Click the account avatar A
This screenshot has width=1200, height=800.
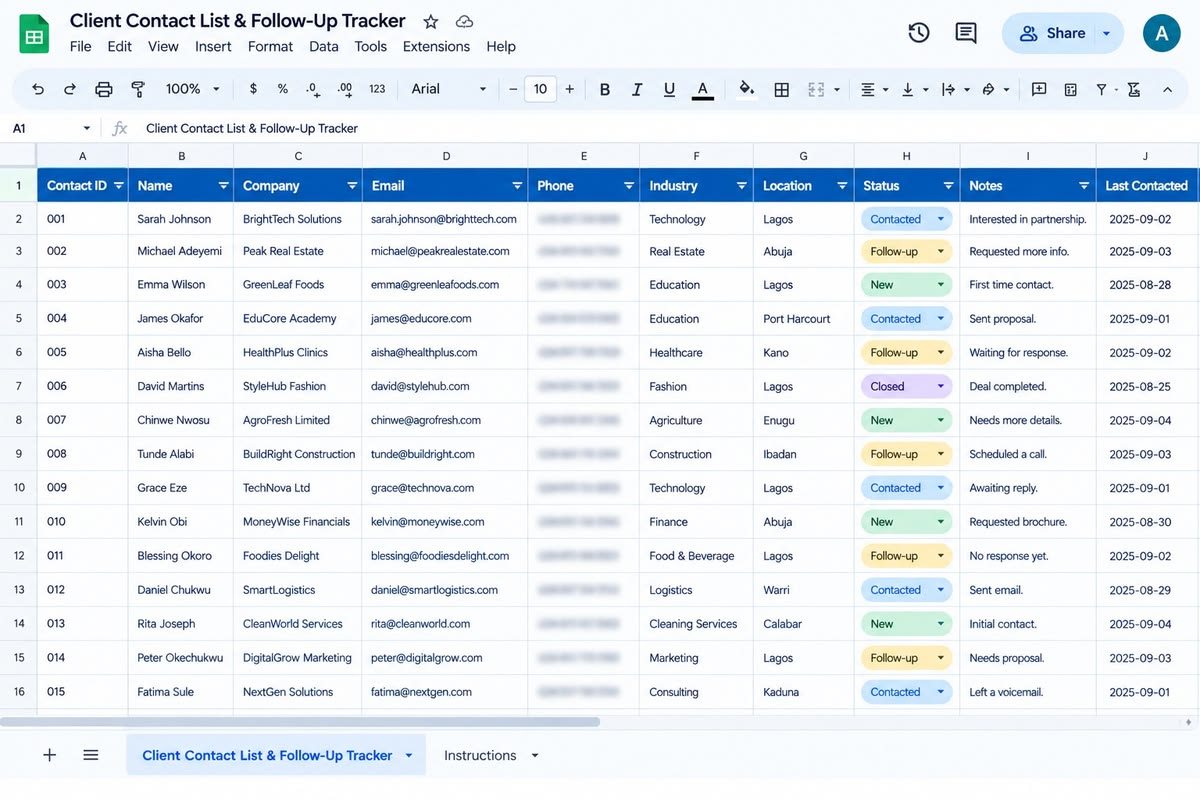click(x=1161, y=33)
